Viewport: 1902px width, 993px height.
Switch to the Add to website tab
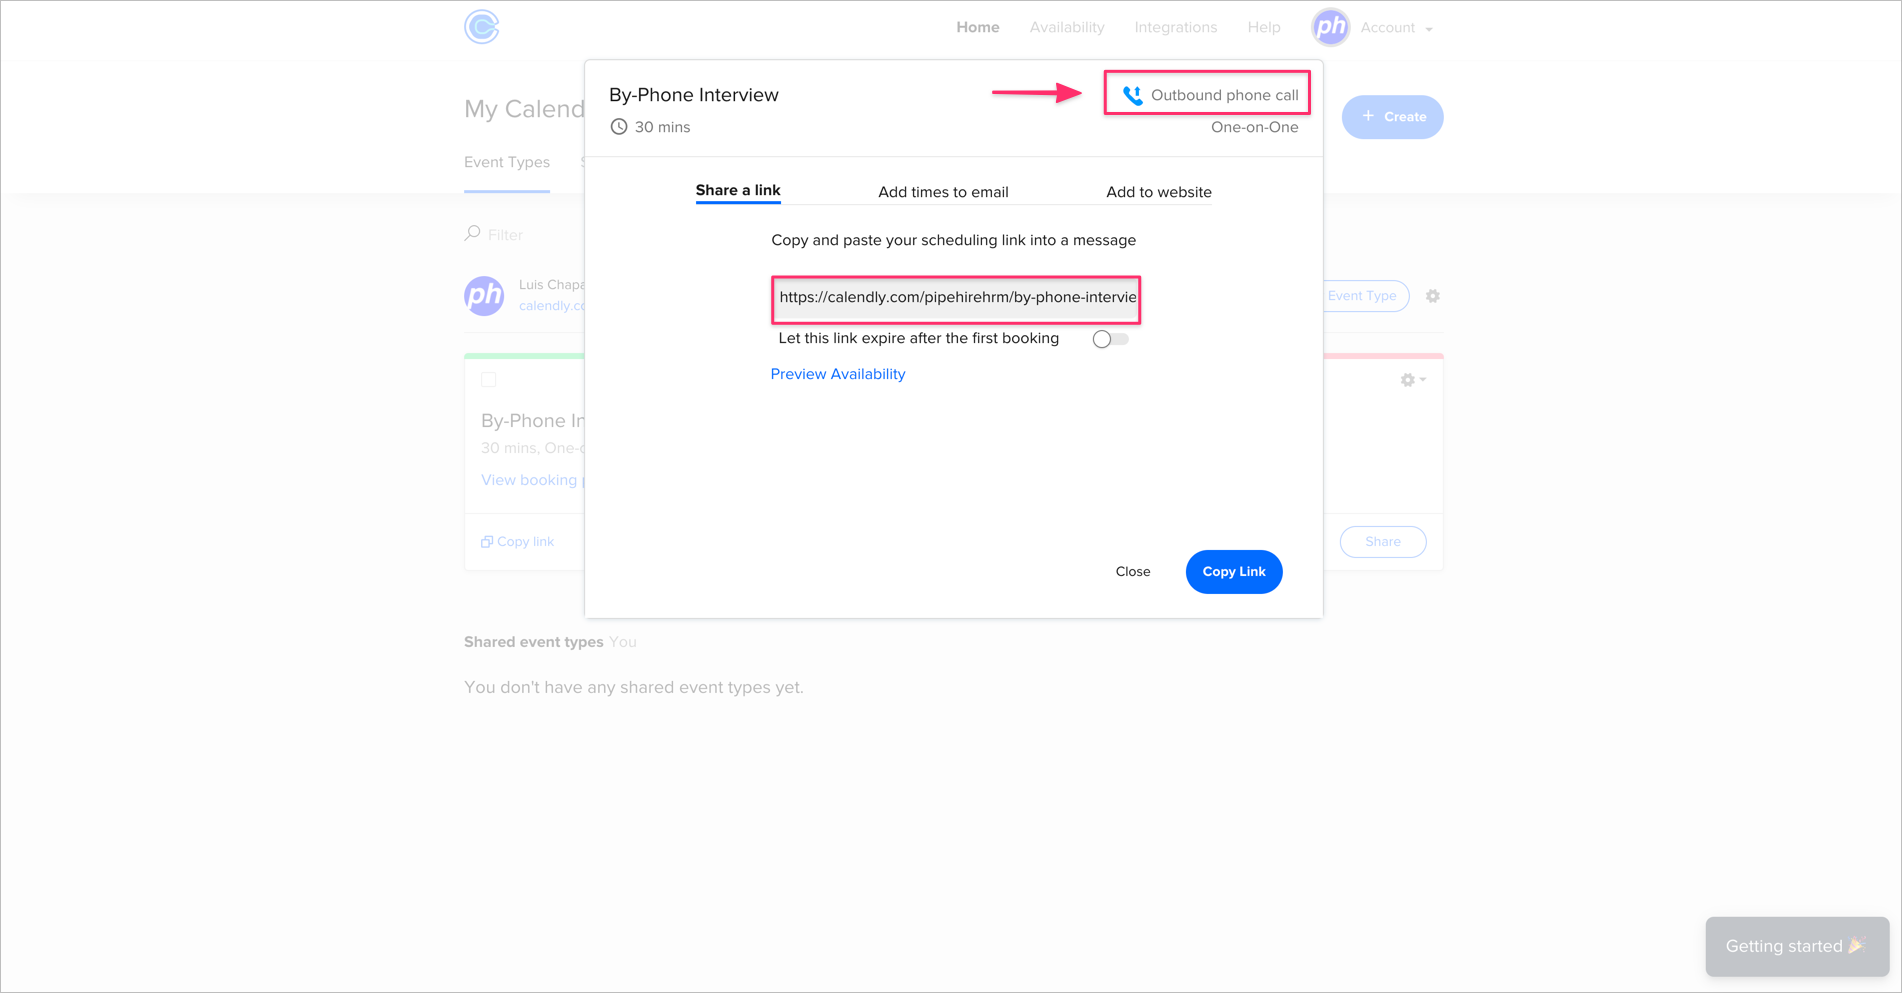pyautogui.click(x=1158, y=192)
